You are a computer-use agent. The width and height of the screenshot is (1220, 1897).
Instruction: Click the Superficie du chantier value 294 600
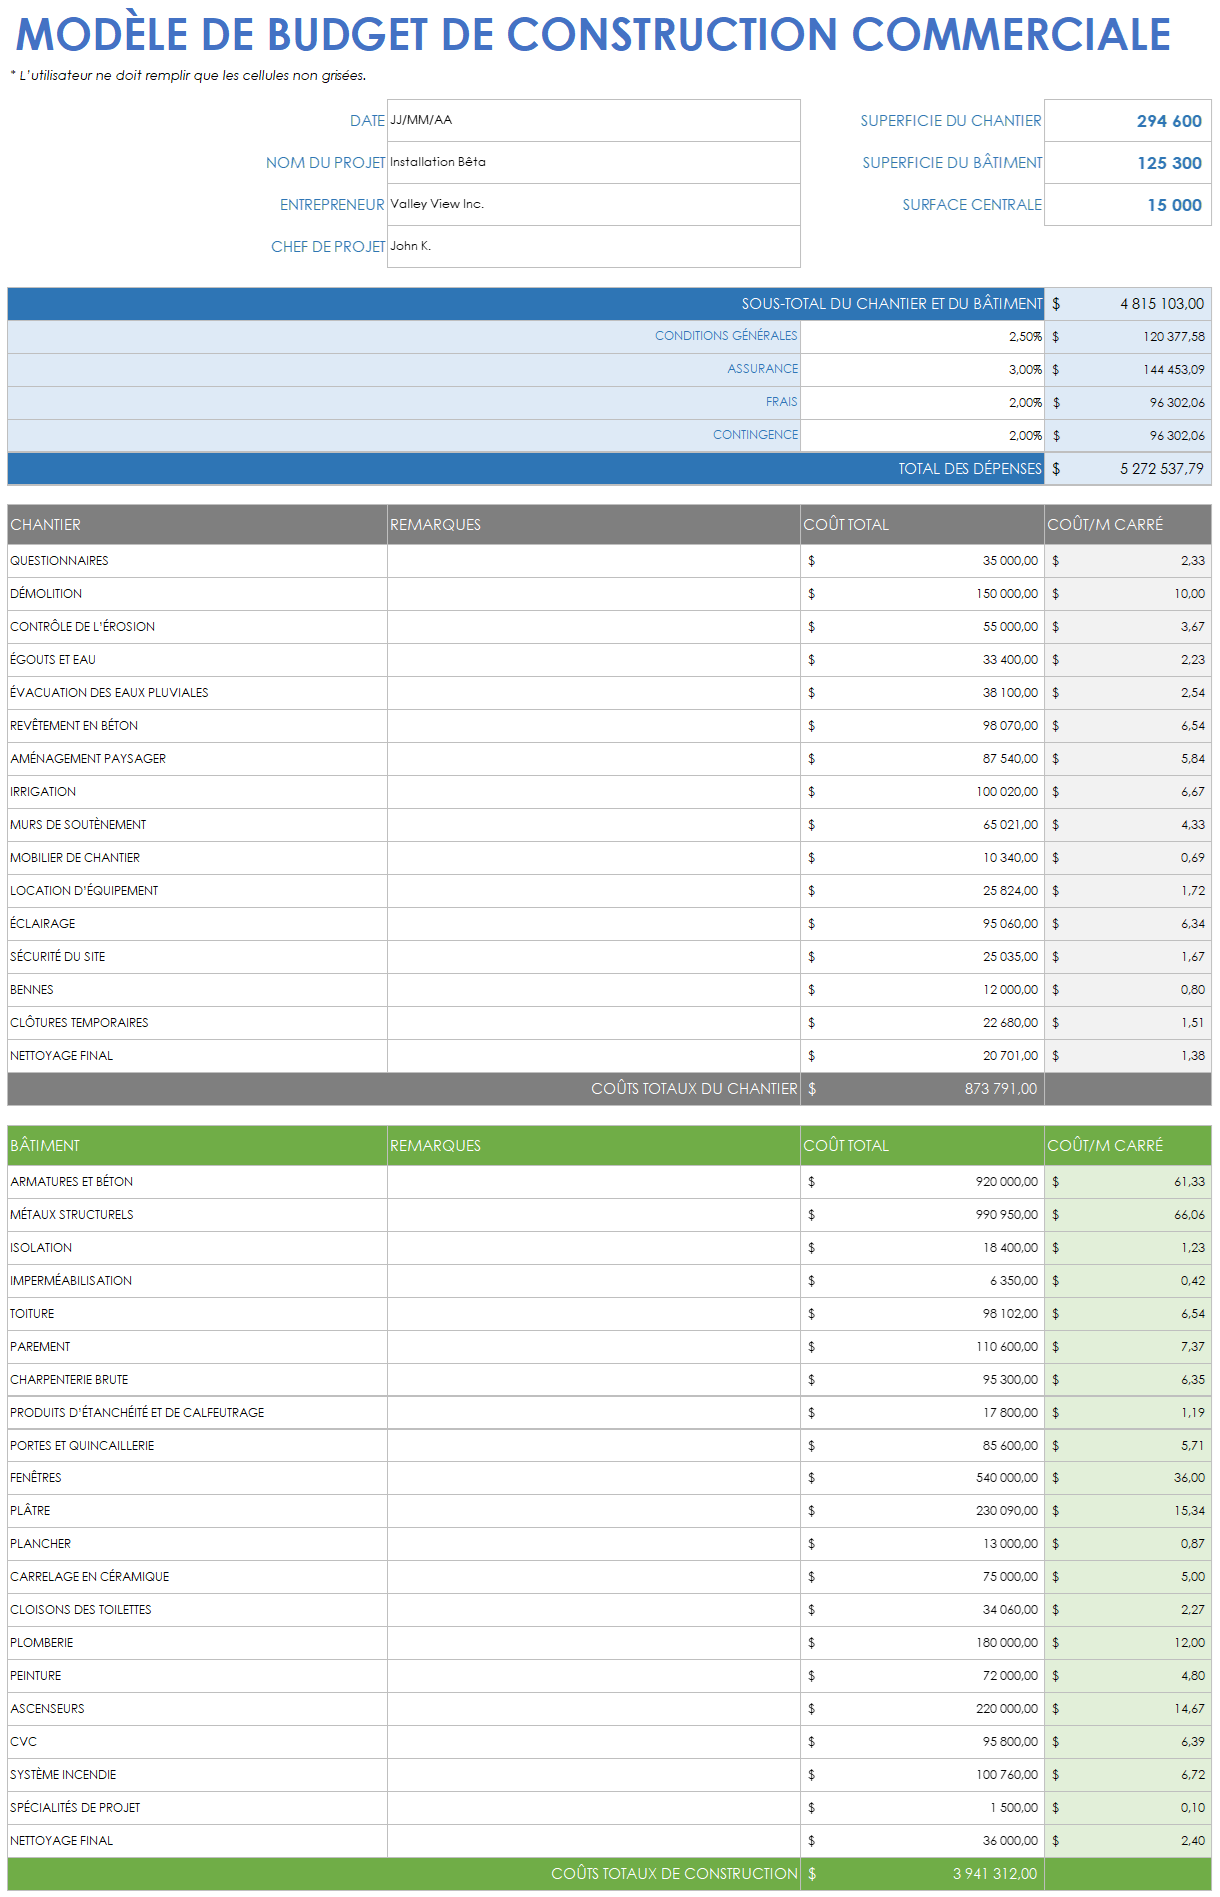click(x=1127, y=121)
